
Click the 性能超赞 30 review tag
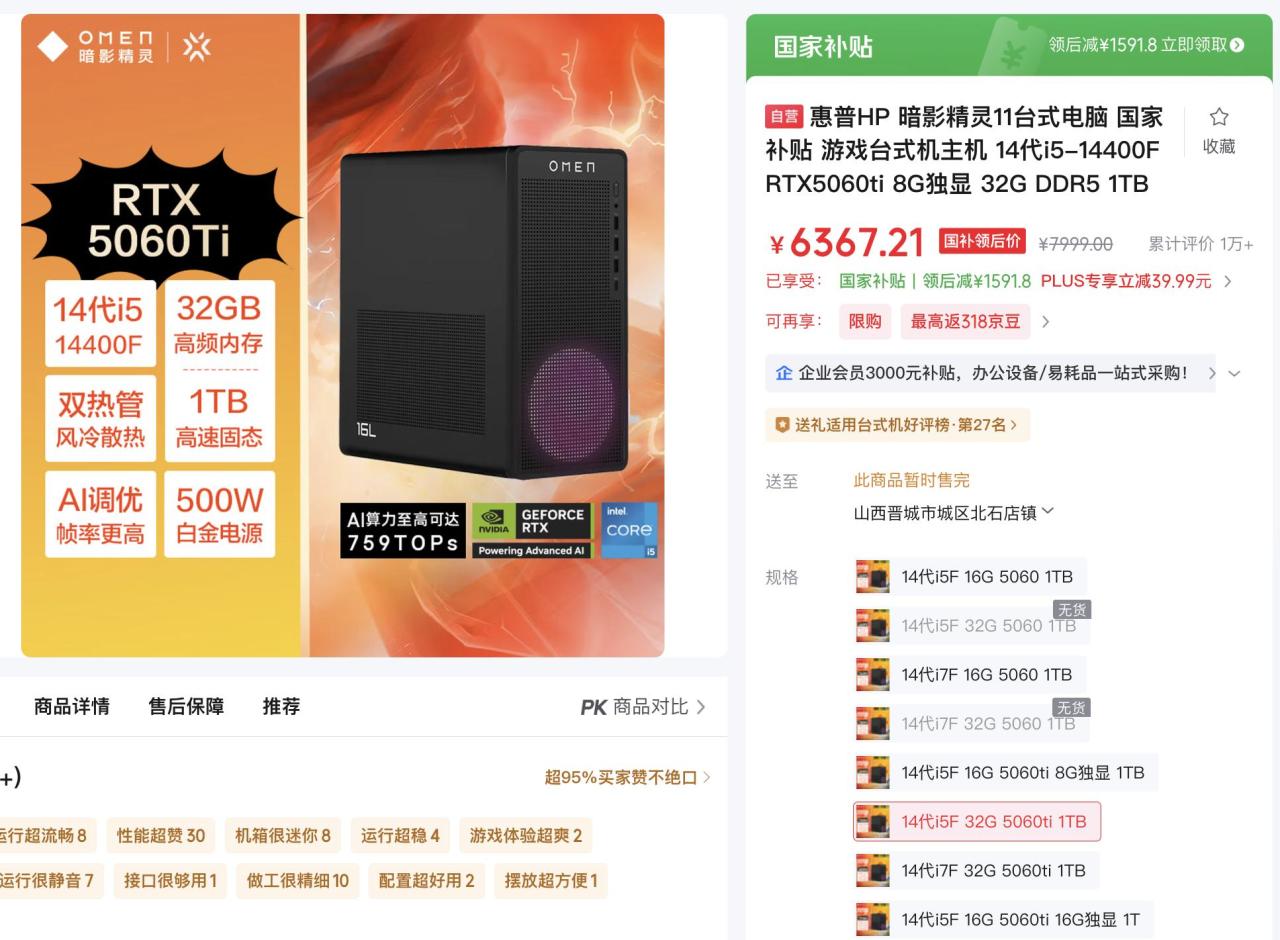click(161, 835)
